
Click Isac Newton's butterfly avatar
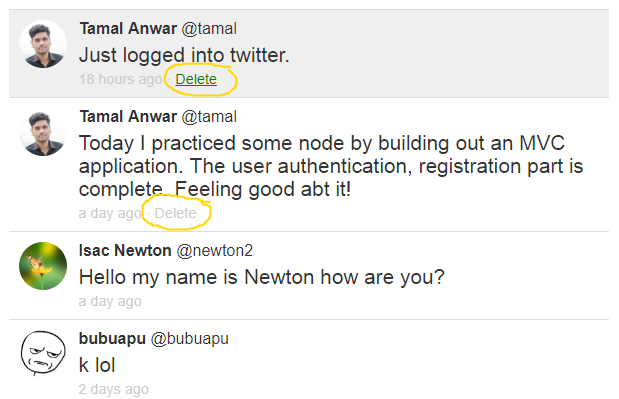(x=43, y=266)
